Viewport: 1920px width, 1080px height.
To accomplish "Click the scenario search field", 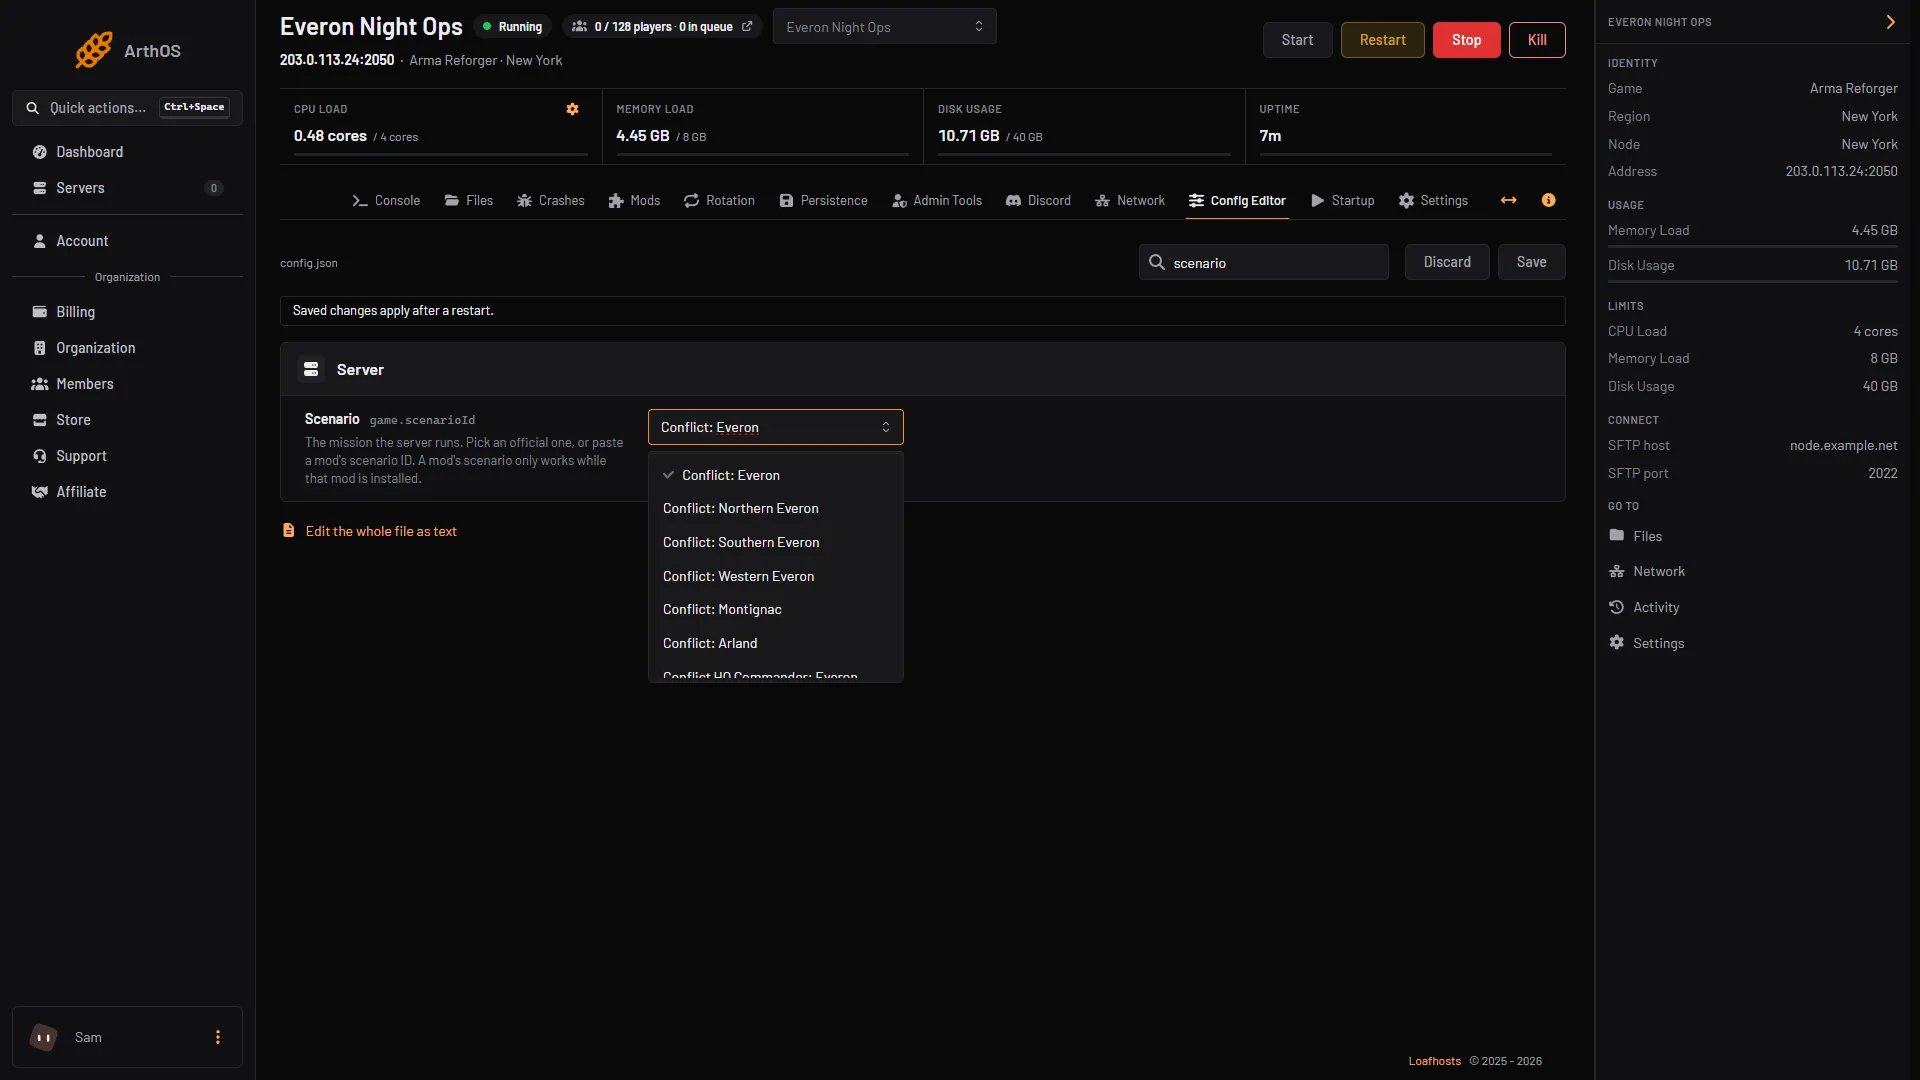I will 1264,262.
